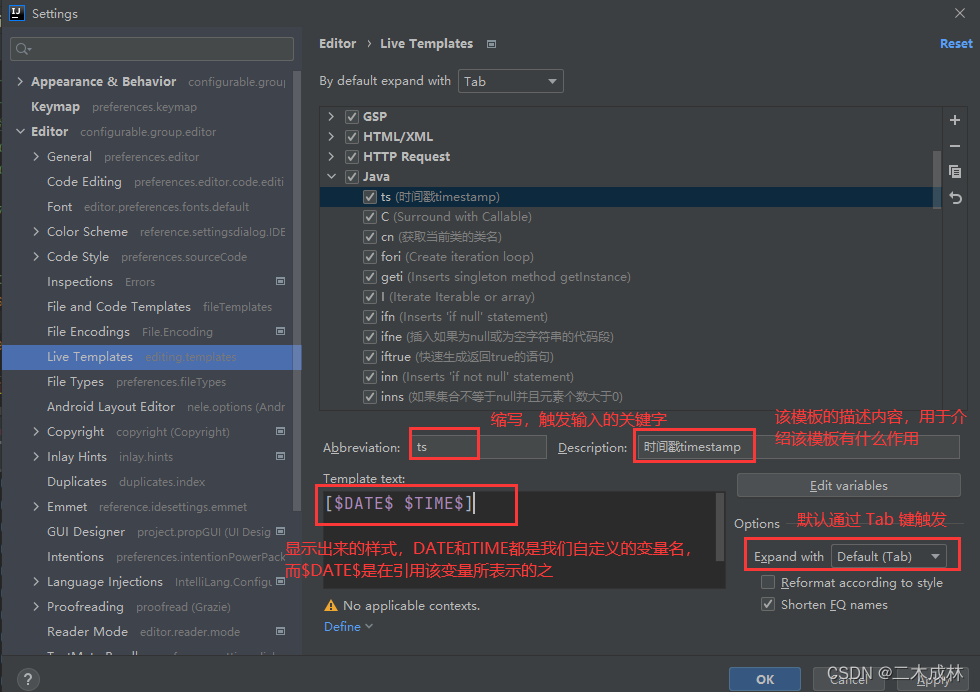Toggle the HTML/XML group checkbox

pyautogui.click(x=352, y=137)
